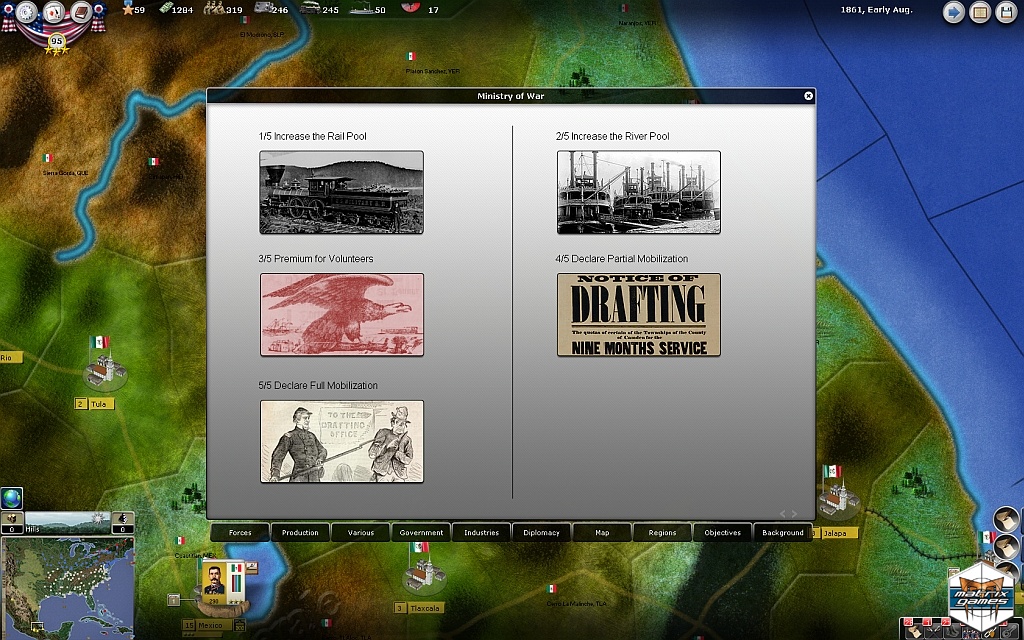Open the playing cards icon

click(53, 13)
